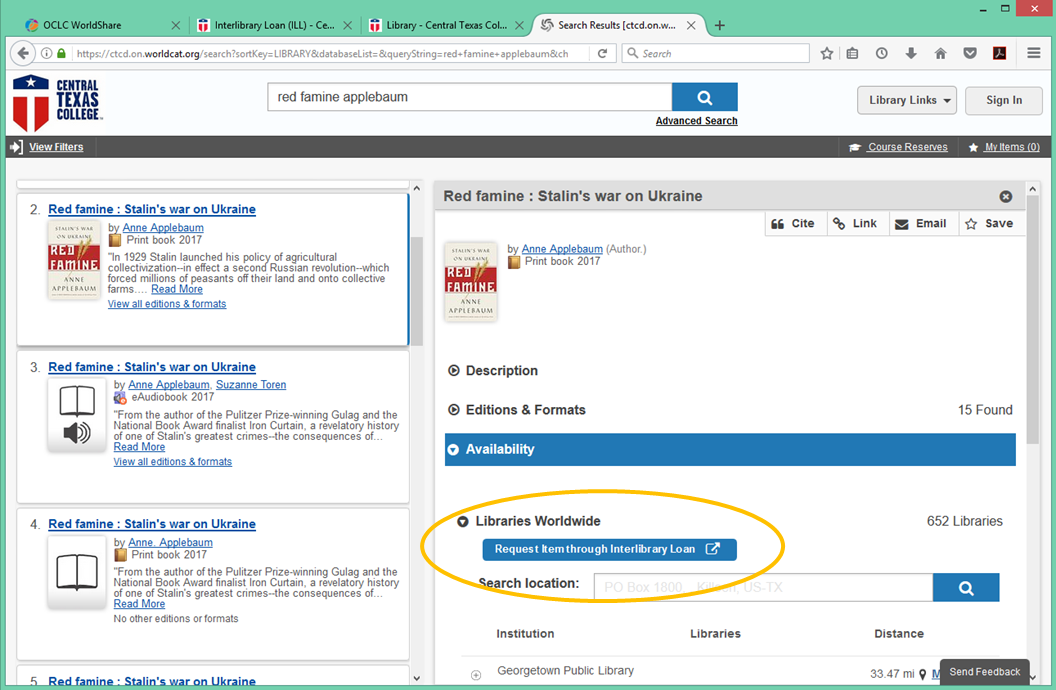Cite this Red famine record

(795, 223)
